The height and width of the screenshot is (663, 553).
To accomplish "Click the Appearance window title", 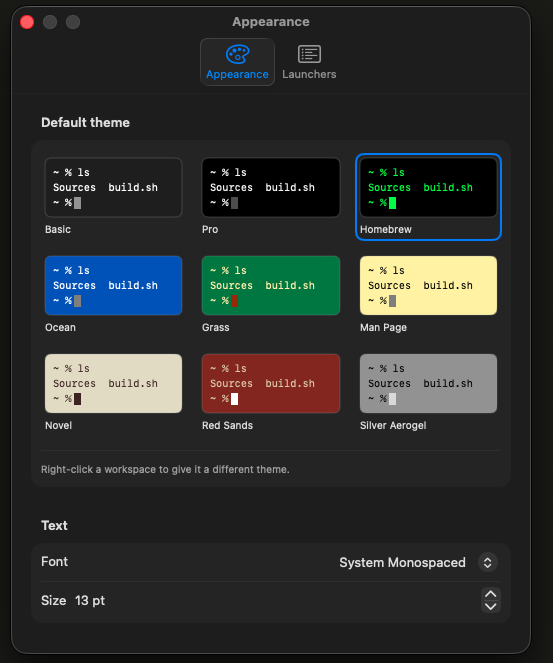I will [x=271, y=22].
